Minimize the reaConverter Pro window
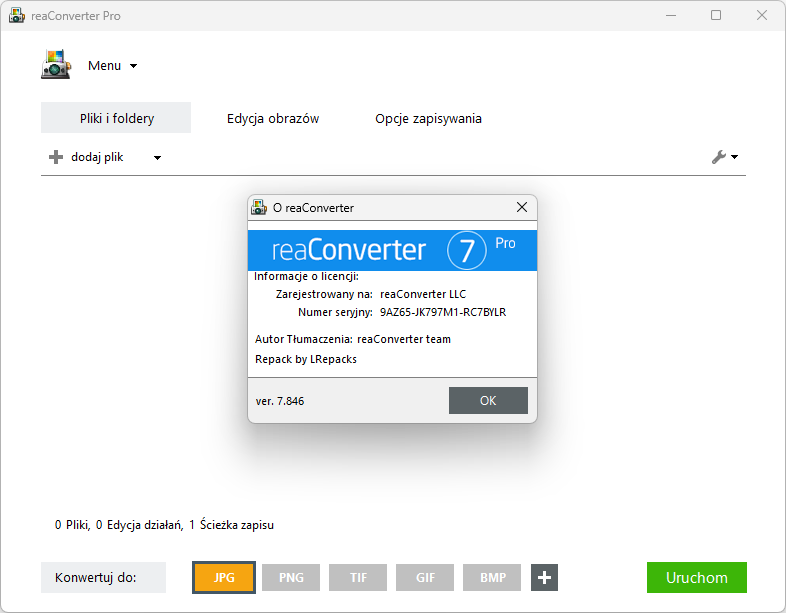 click(x=671, y=16)
